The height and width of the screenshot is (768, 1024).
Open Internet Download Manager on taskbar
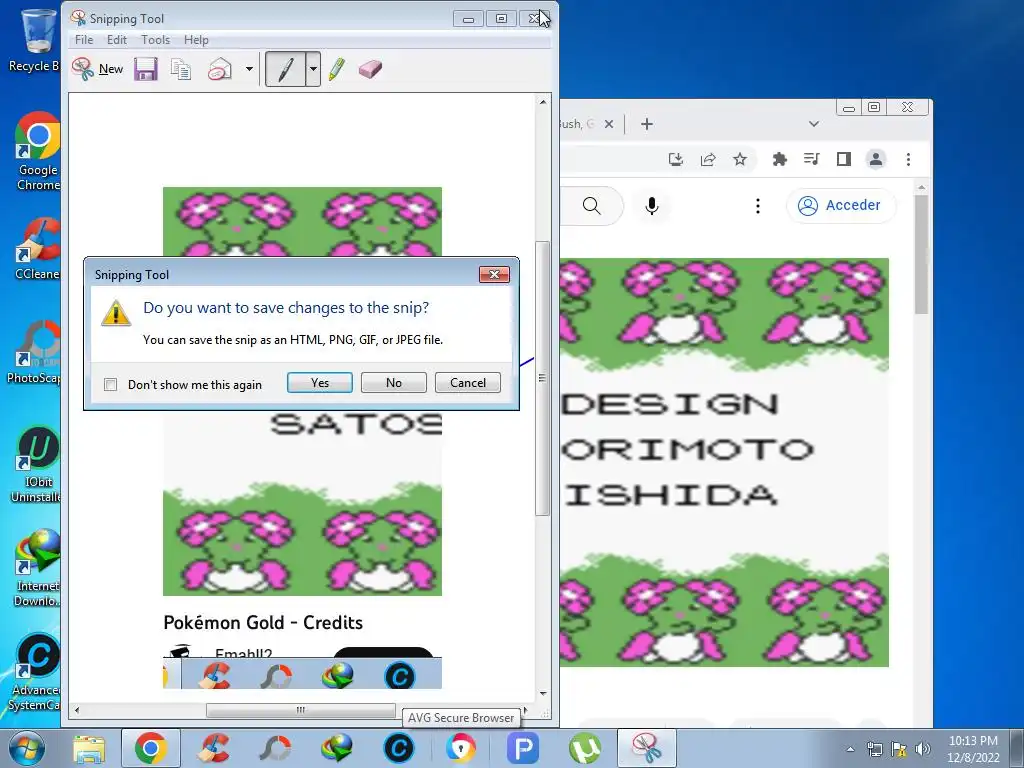337,748
